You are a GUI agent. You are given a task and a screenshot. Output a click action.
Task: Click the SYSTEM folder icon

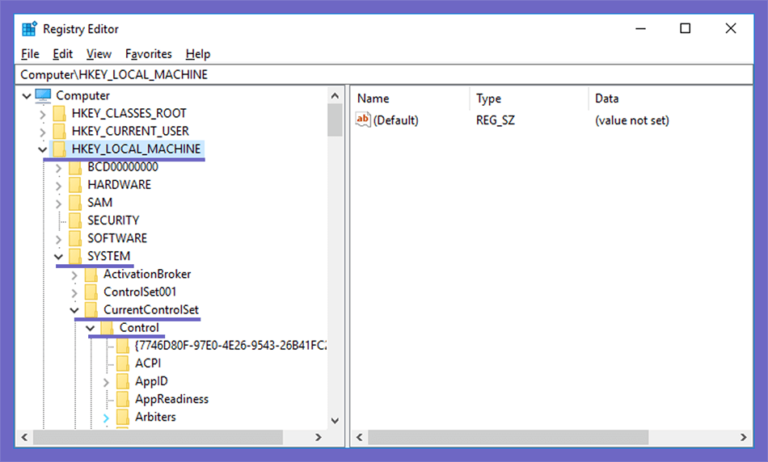pos(75,256)
